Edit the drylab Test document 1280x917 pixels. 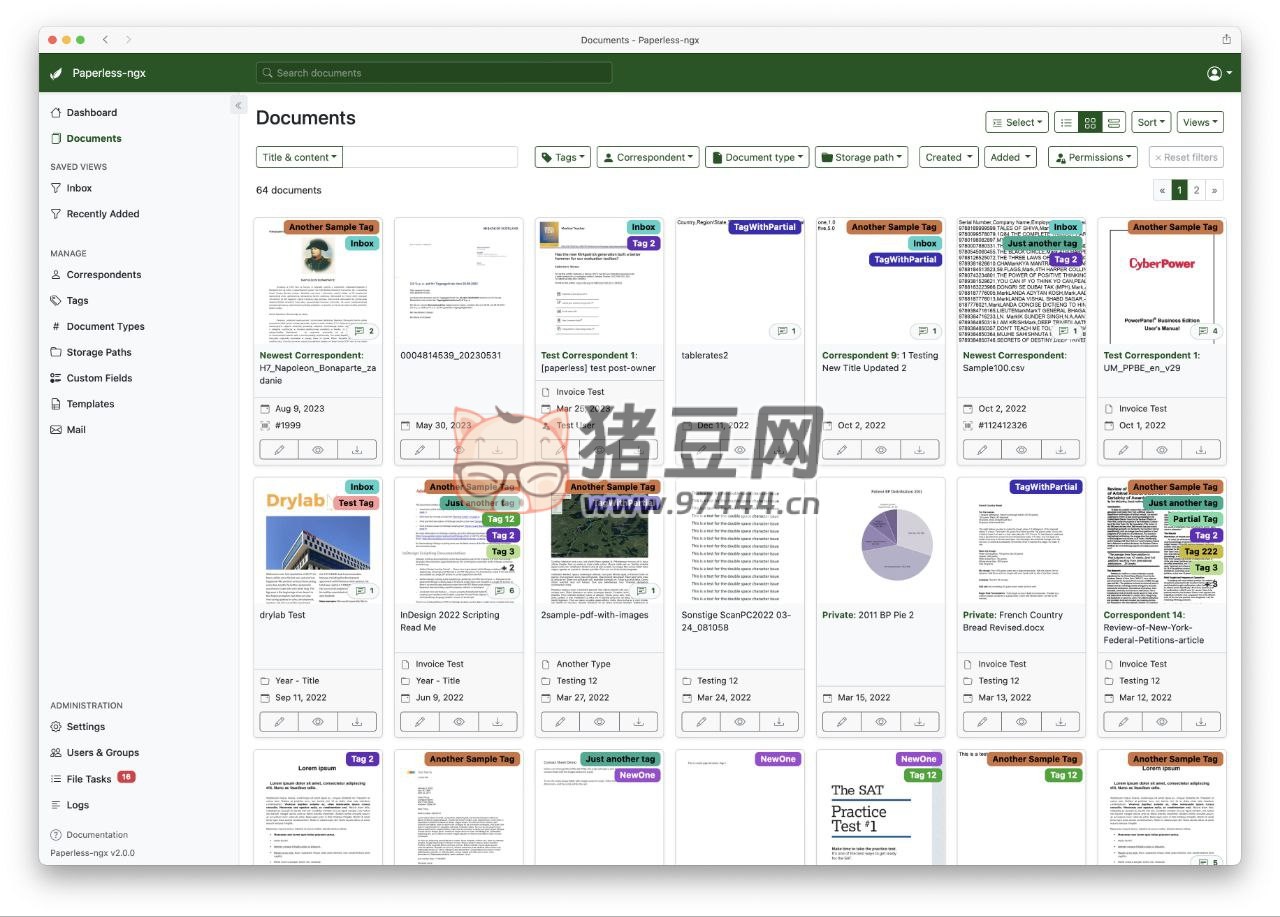point(279,722)
